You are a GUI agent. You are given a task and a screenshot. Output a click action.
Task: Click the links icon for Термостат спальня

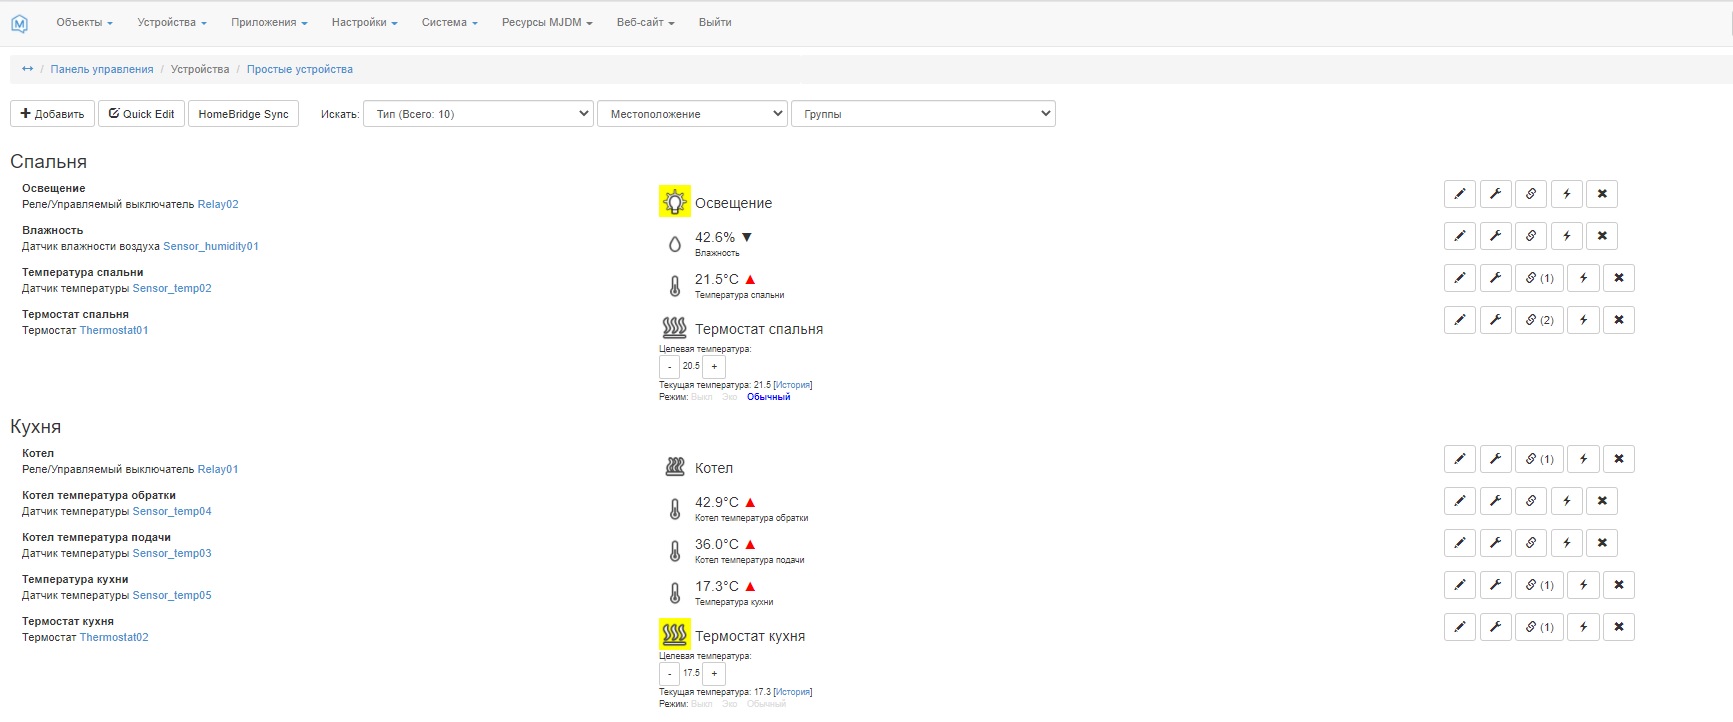tap(1539, 320)
